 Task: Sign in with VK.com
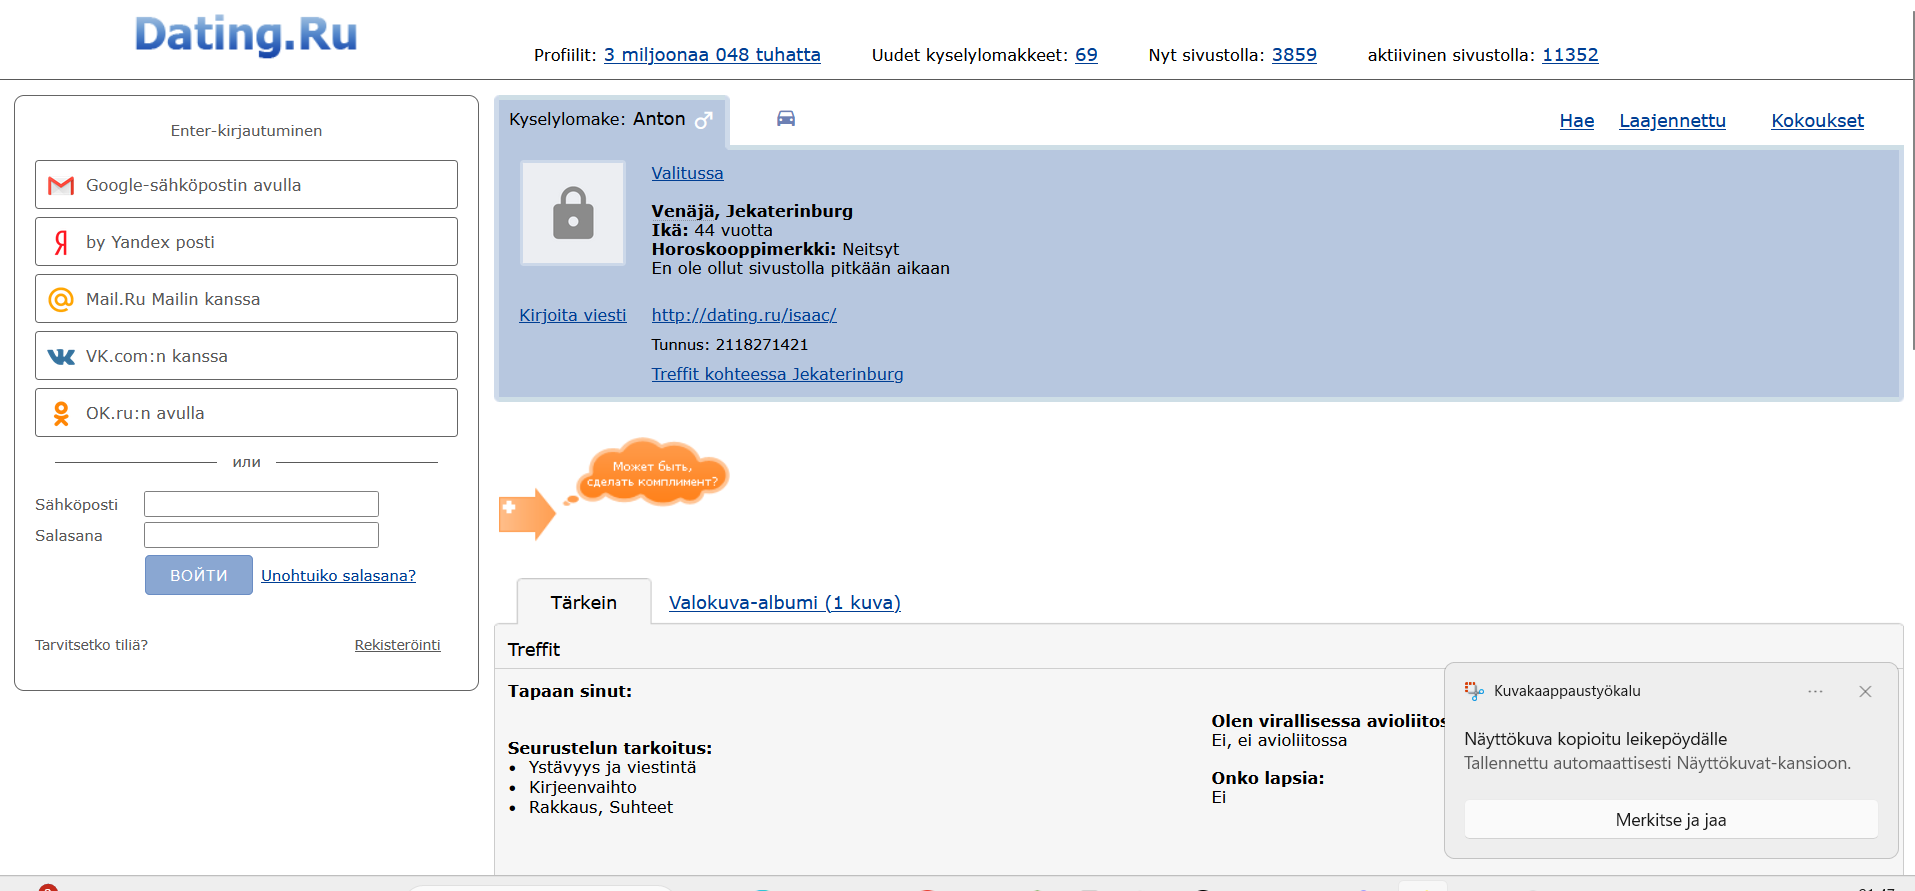[x=246, y=356]
